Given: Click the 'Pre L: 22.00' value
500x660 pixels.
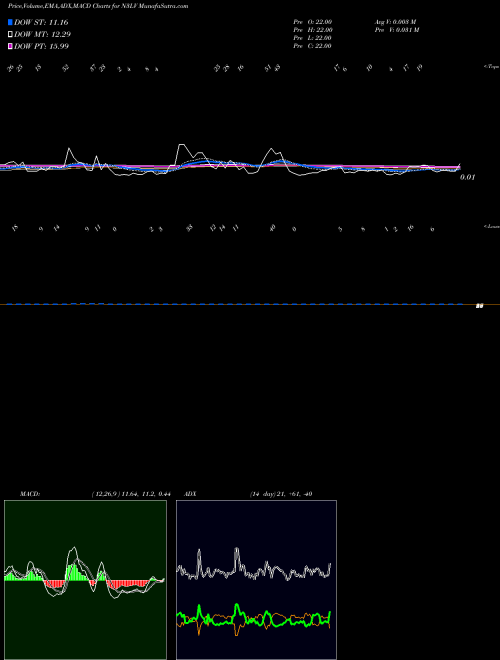Looking at the screenshot, I should pyautogui.click(x=313, y=38).
